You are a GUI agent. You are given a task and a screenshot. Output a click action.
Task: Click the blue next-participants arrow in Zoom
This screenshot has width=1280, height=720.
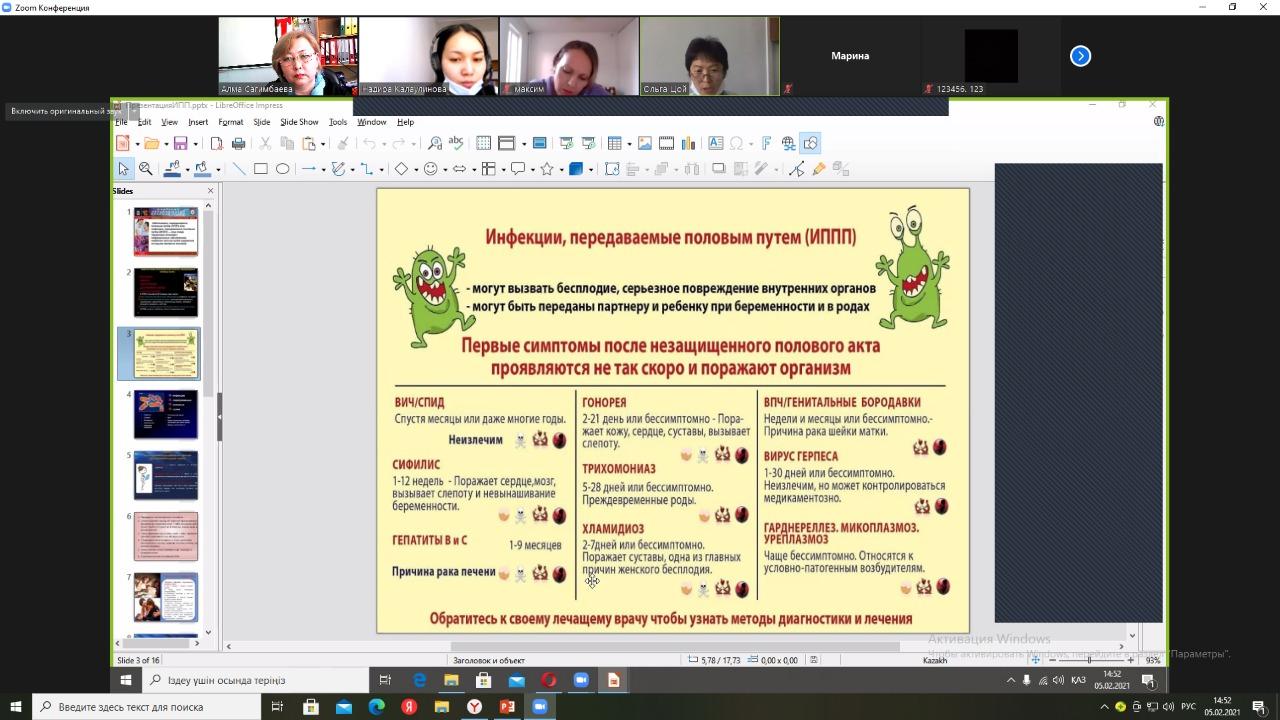coord(1080,56)
